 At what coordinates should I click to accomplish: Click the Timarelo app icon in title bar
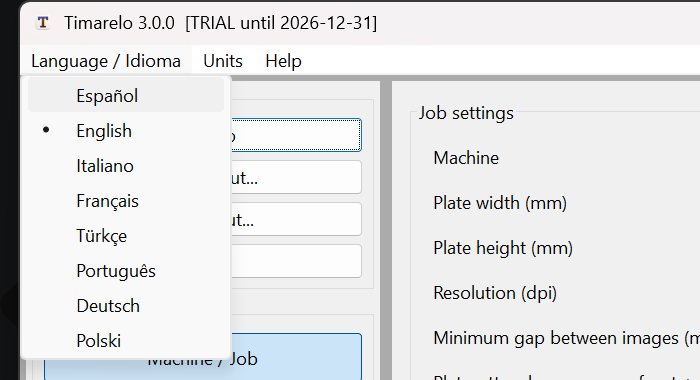43,22
